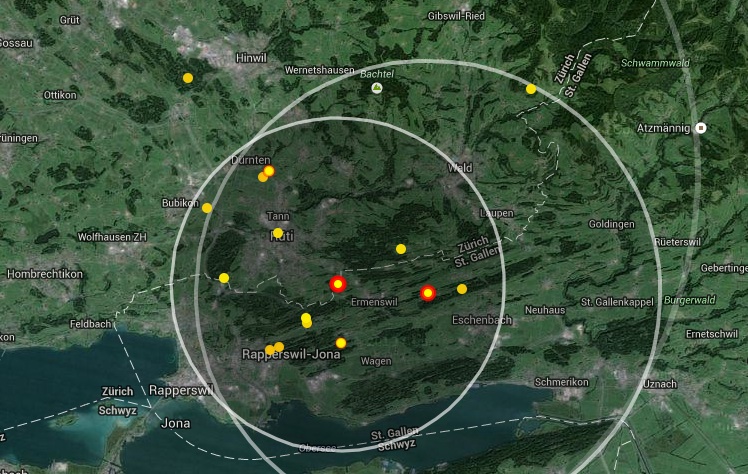Select the yellow marker south of Wald
Image resolution: width=748 pixels, height=474 pixels.
[401, 249]
